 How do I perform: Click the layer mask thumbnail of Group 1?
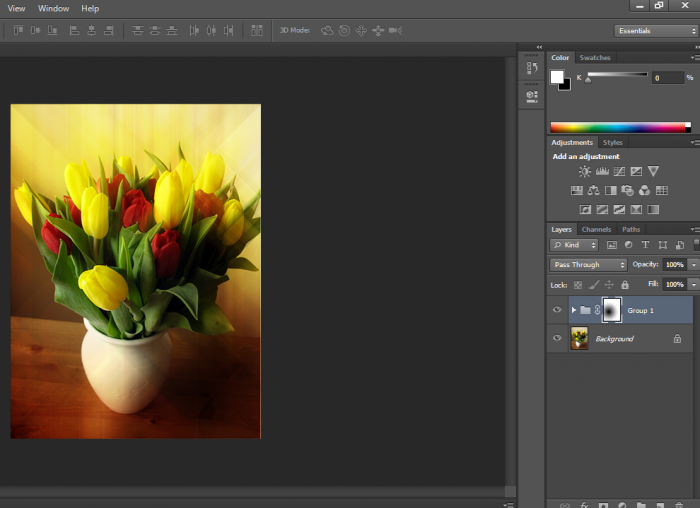pyautogui.click(x=610, y=310)
